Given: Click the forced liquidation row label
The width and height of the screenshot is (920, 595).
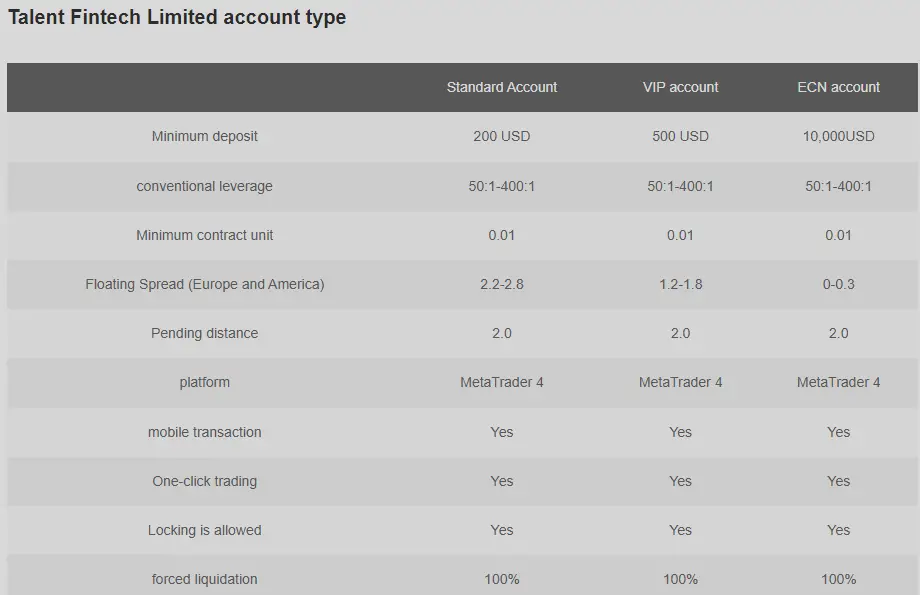Looking at the screenshot, I should 205,579.
